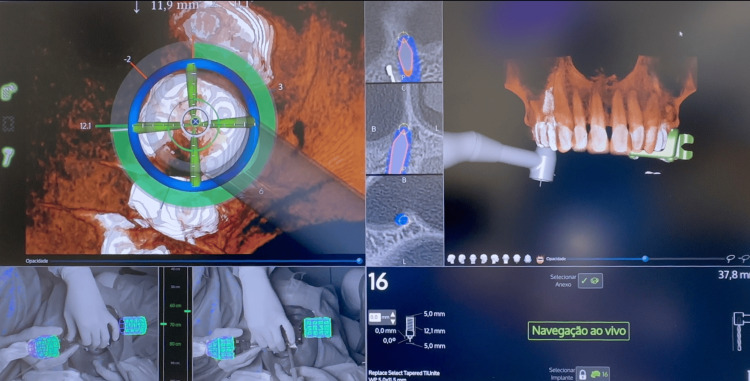Click the left tracking camera feed
This screenshot has width=750, height=381.
pos(79,324)
